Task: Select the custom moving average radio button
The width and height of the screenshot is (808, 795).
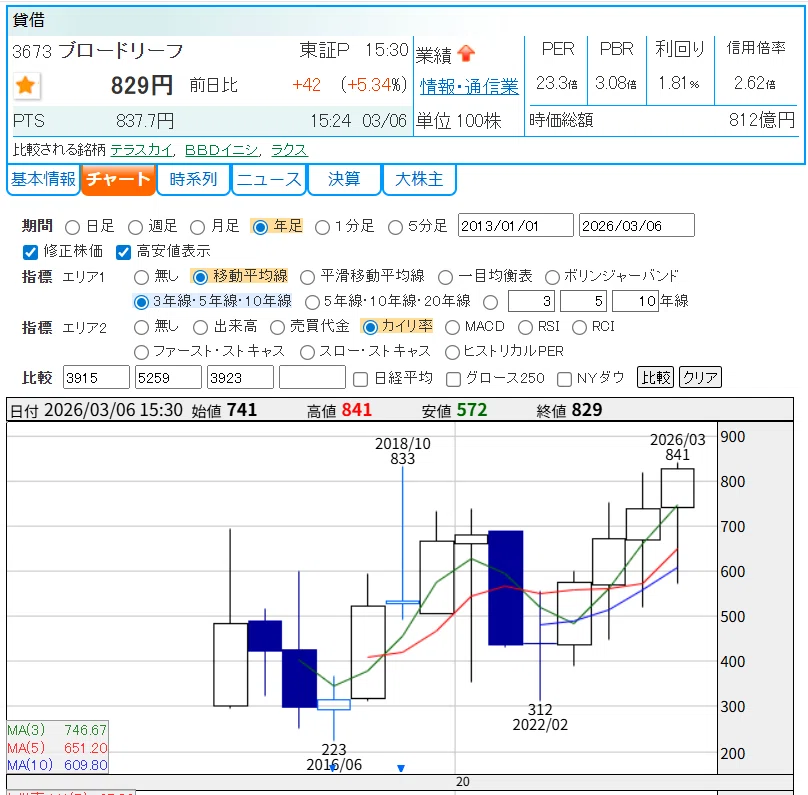Action: tap(491, 302)
